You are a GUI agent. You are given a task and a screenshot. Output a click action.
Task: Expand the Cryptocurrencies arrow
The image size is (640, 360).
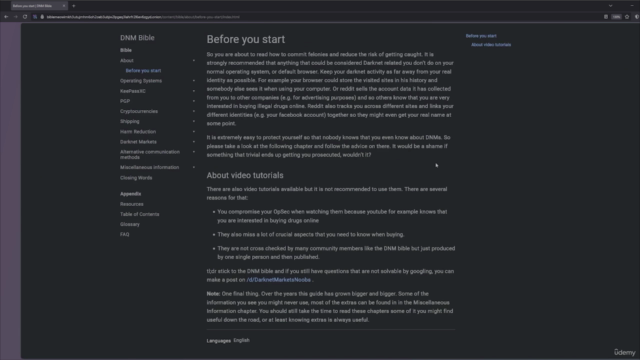pyautogui.click(x=194, y=111)
